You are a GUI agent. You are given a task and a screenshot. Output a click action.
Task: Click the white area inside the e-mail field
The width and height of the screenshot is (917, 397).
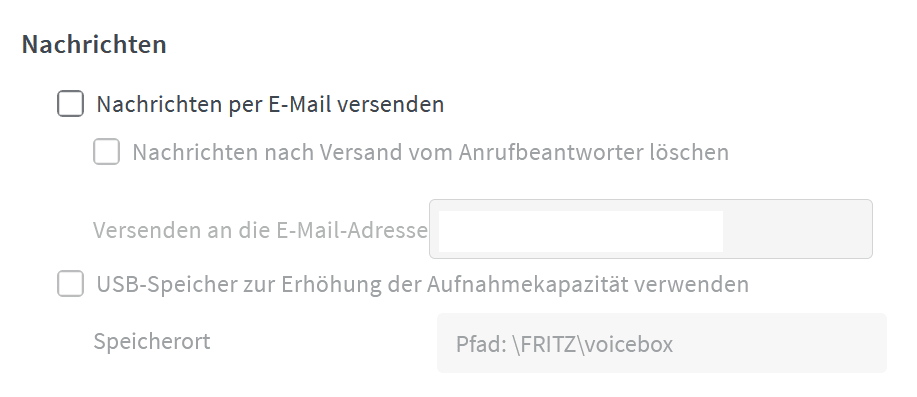pos(581,232)
